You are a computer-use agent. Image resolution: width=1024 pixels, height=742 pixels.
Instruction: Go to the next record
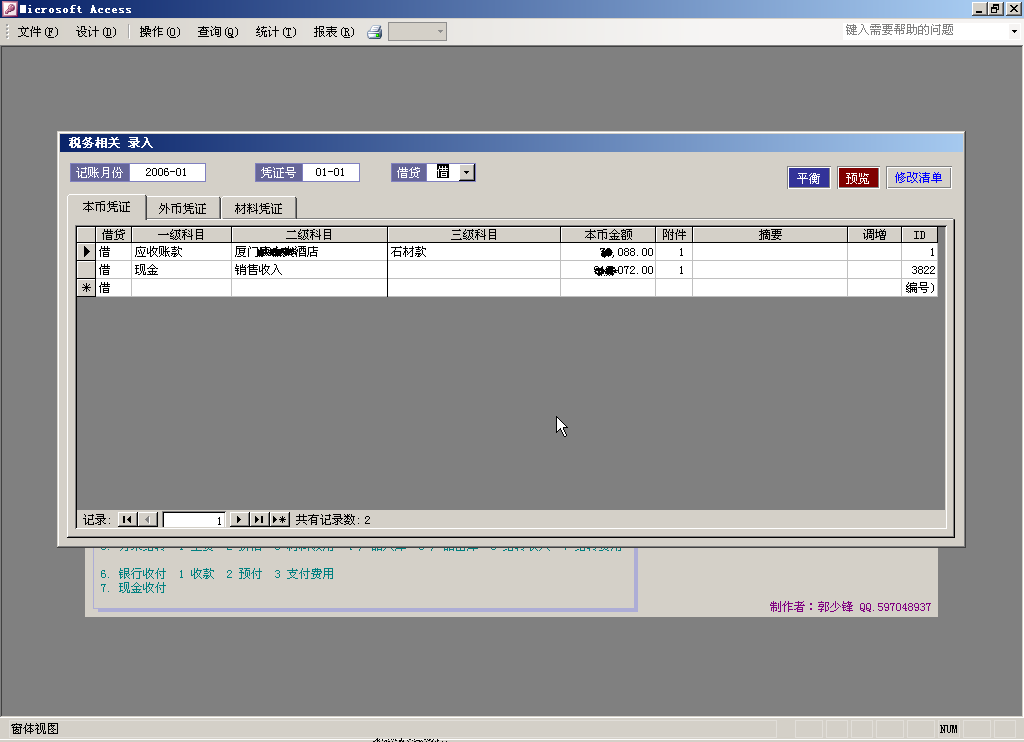[239, 519]
